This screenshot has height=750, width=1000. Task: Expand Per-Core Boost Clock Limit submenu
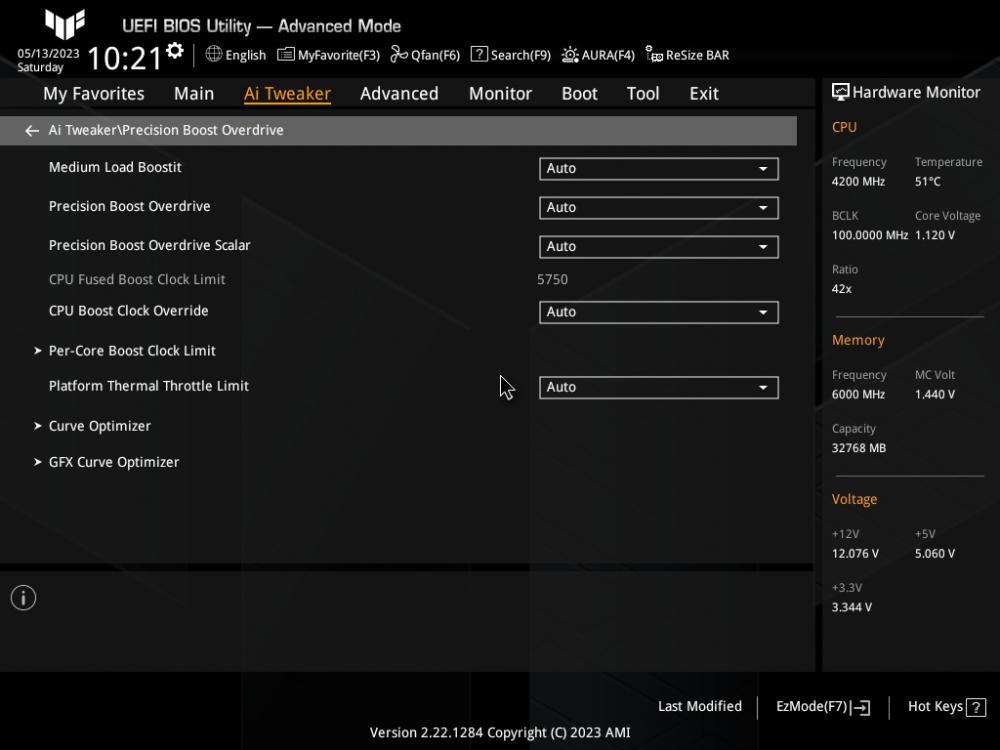point(132,351)
